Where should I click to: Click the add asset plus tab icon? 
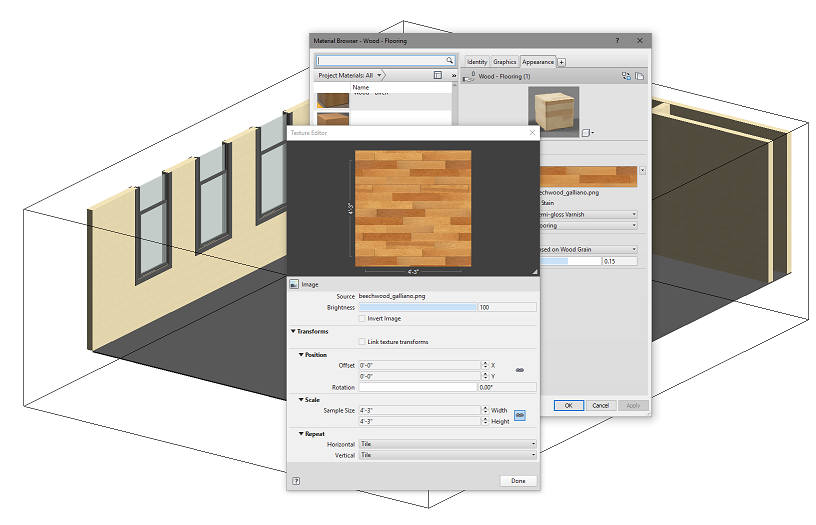pyautogui.click(x=562, y=62)
